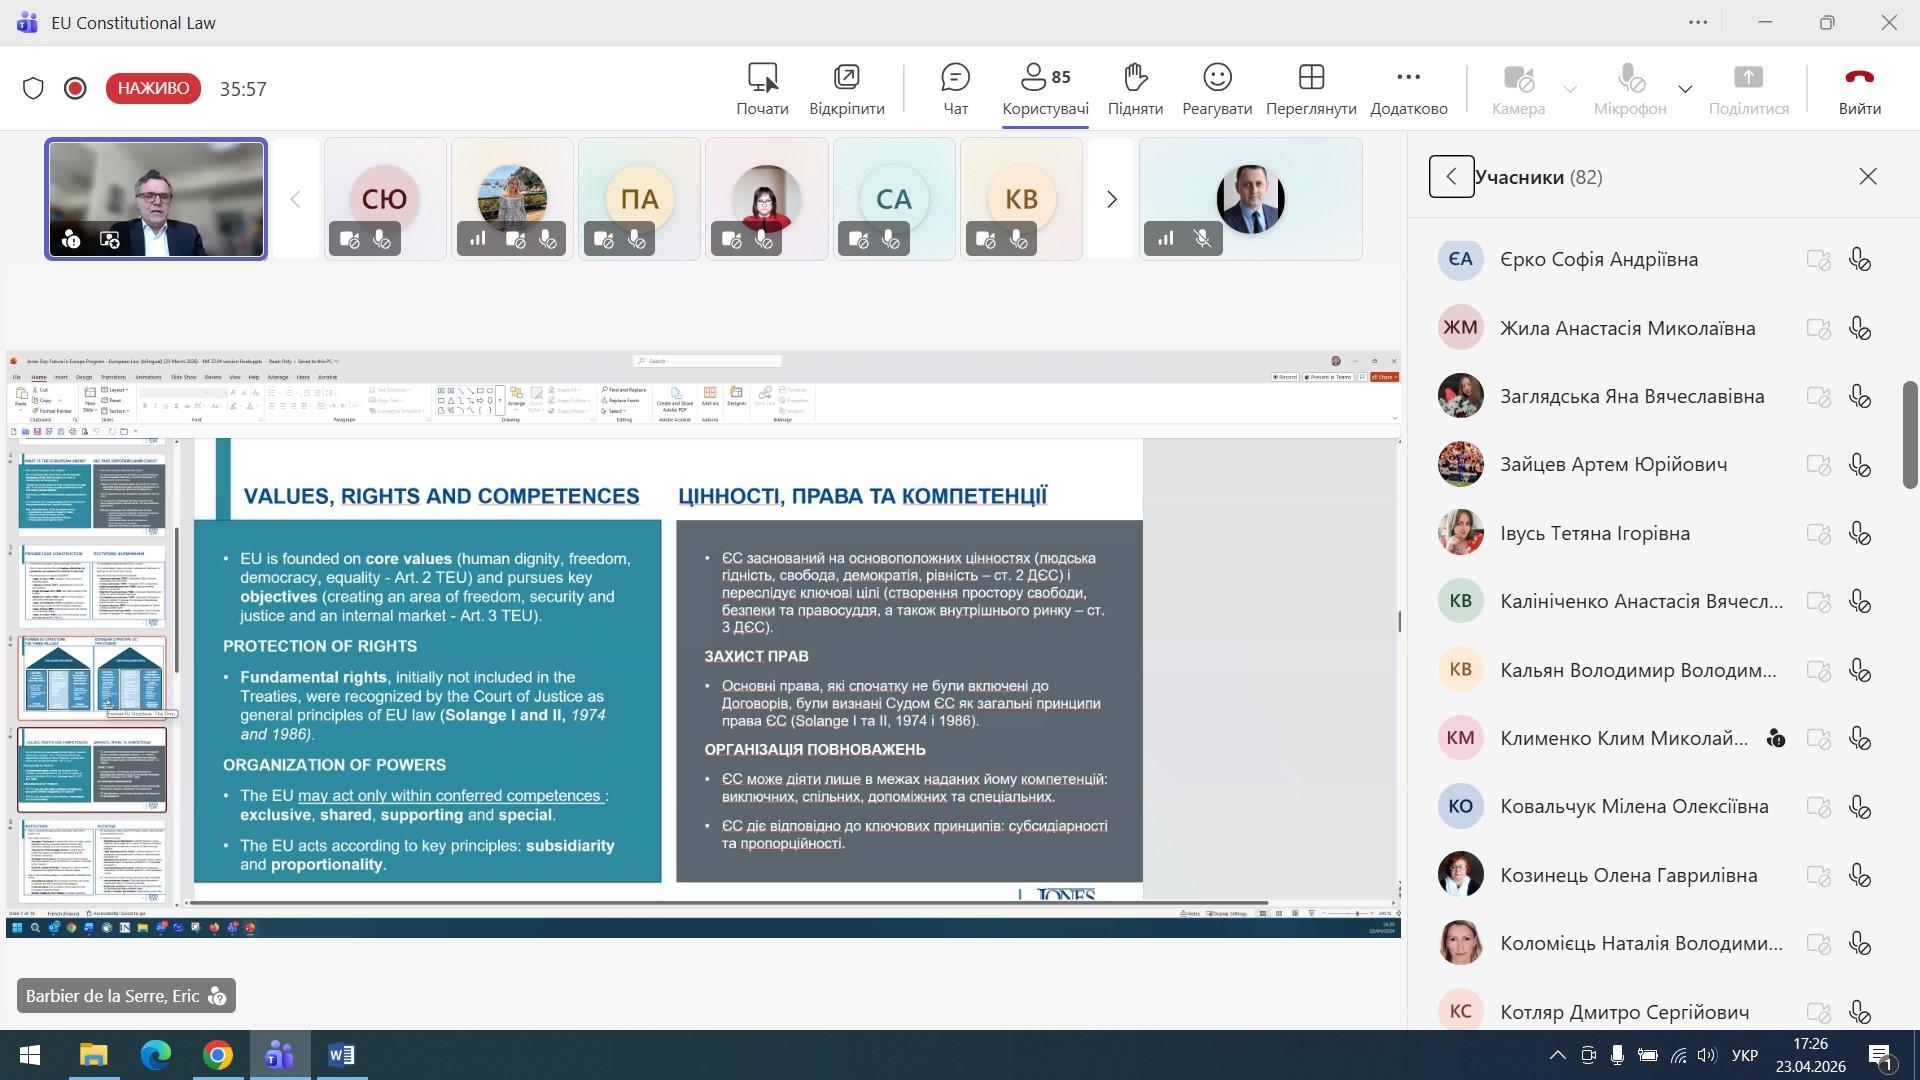
Task: Toggle the Камера camera button
Action: tap(1518, 88)
